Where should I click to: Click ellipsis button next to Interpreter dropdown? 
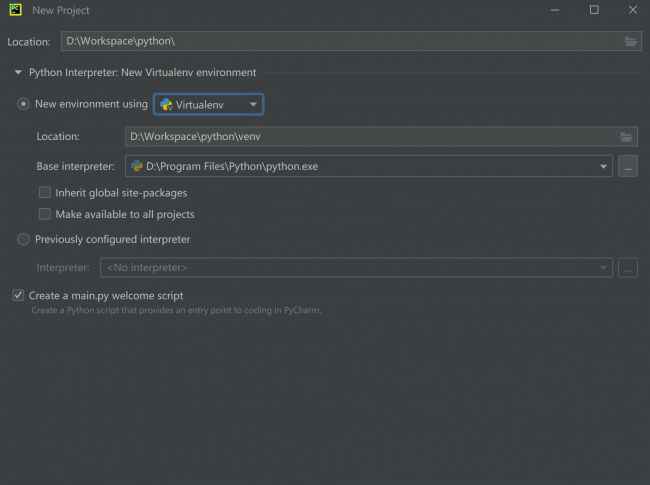(x=628, y=267)
